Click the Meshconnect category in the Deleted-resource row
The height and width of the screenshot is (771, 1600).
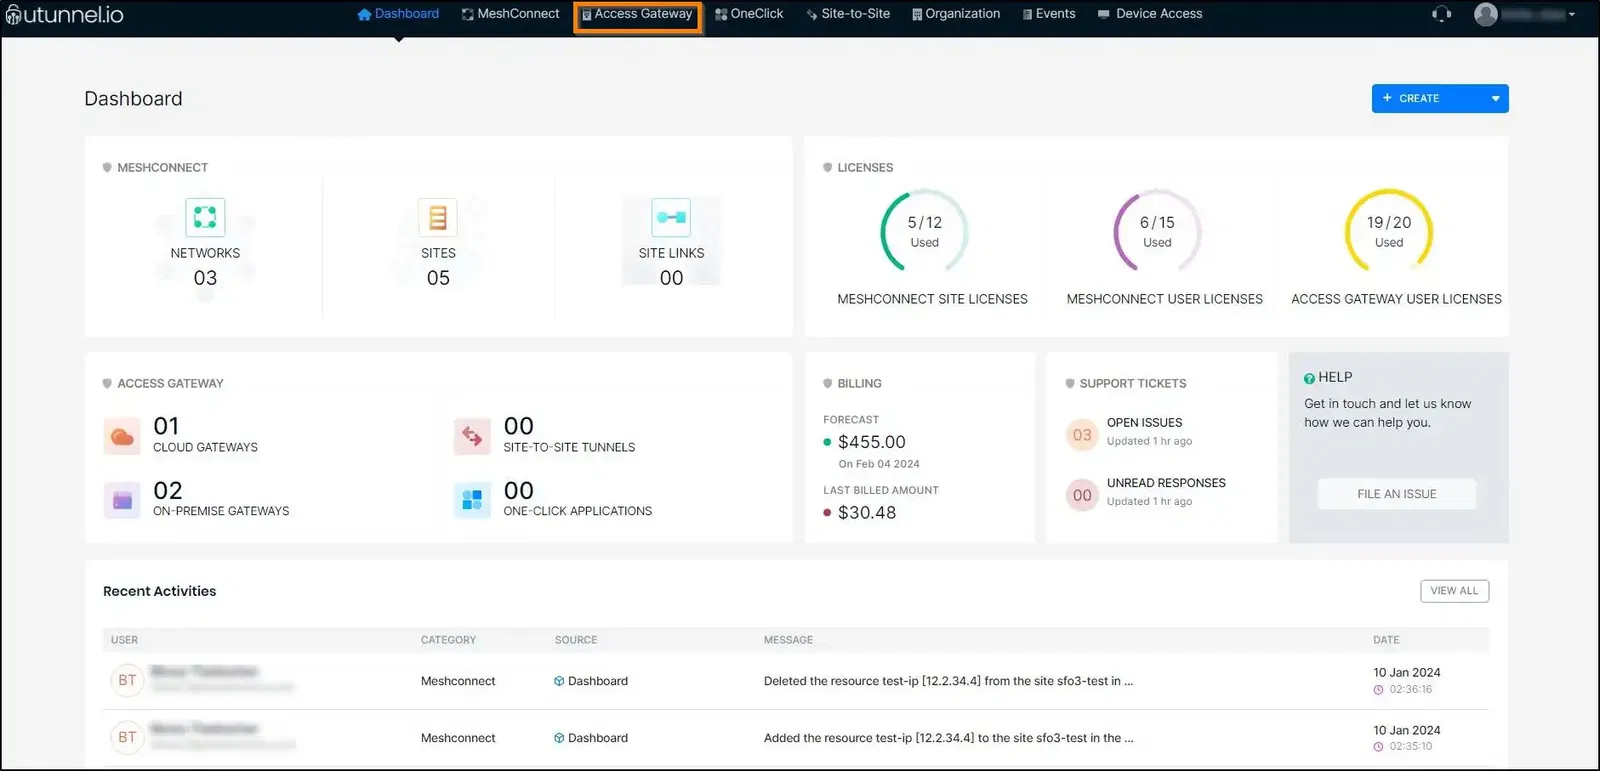pos(458,681)
